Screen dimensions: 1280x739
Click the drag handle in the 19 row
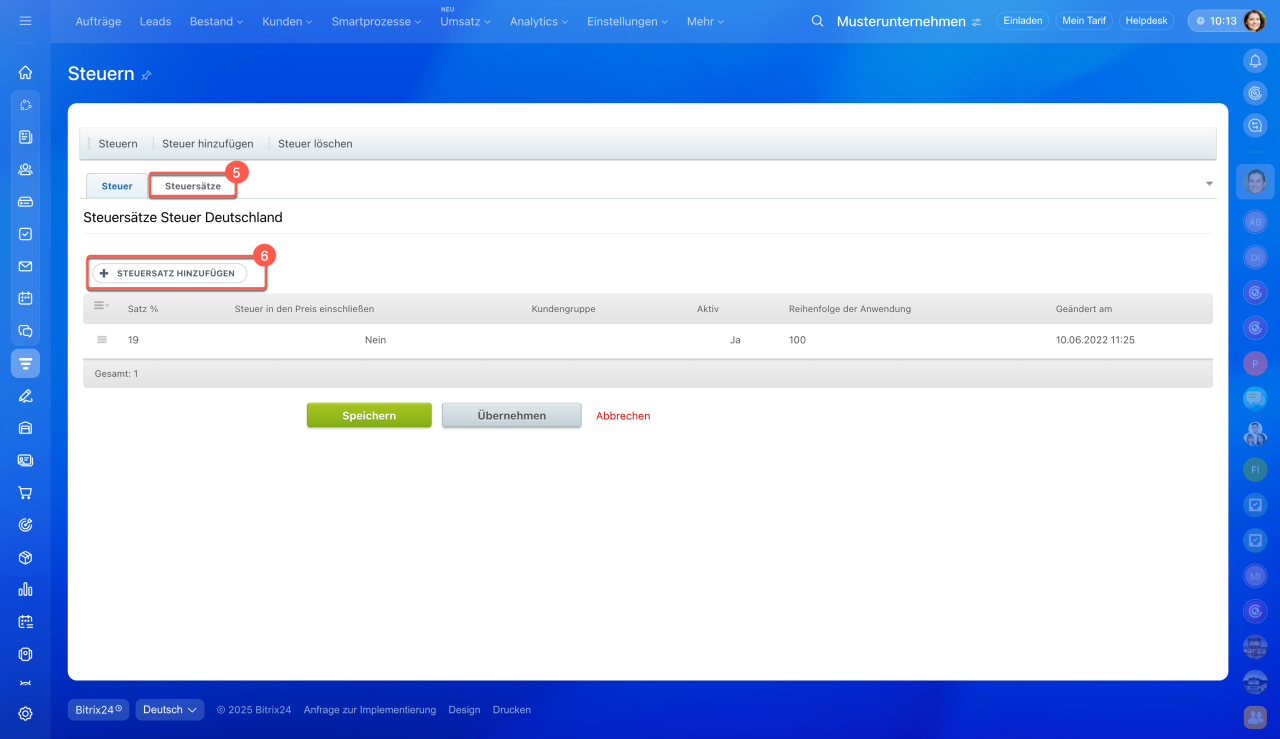[x=101, y=340]
